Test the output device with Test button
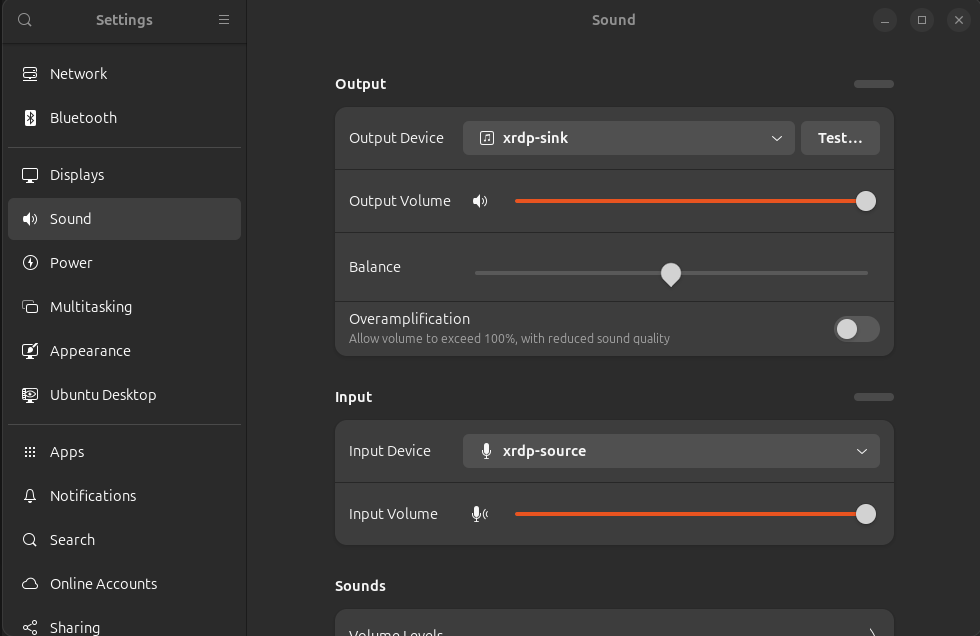The height and width of the screenshot is (636, 980). click(840, 138)
